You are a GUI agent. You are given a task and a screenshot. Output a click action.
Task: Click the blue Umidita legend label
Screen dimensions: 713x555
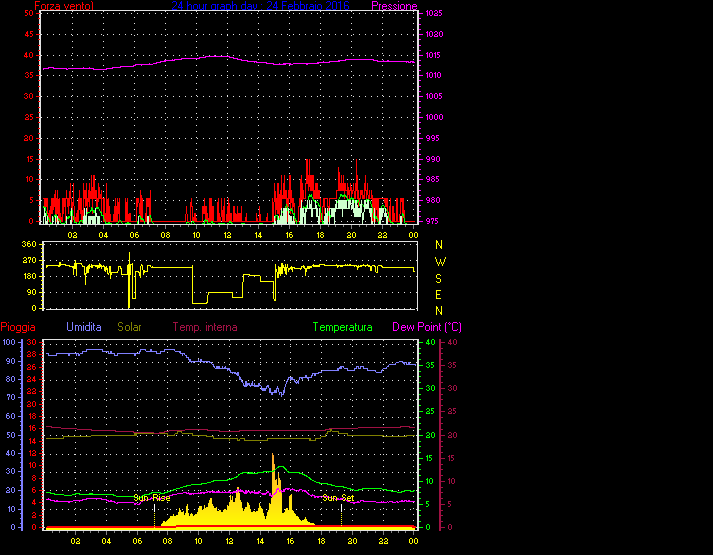(86, 327)
